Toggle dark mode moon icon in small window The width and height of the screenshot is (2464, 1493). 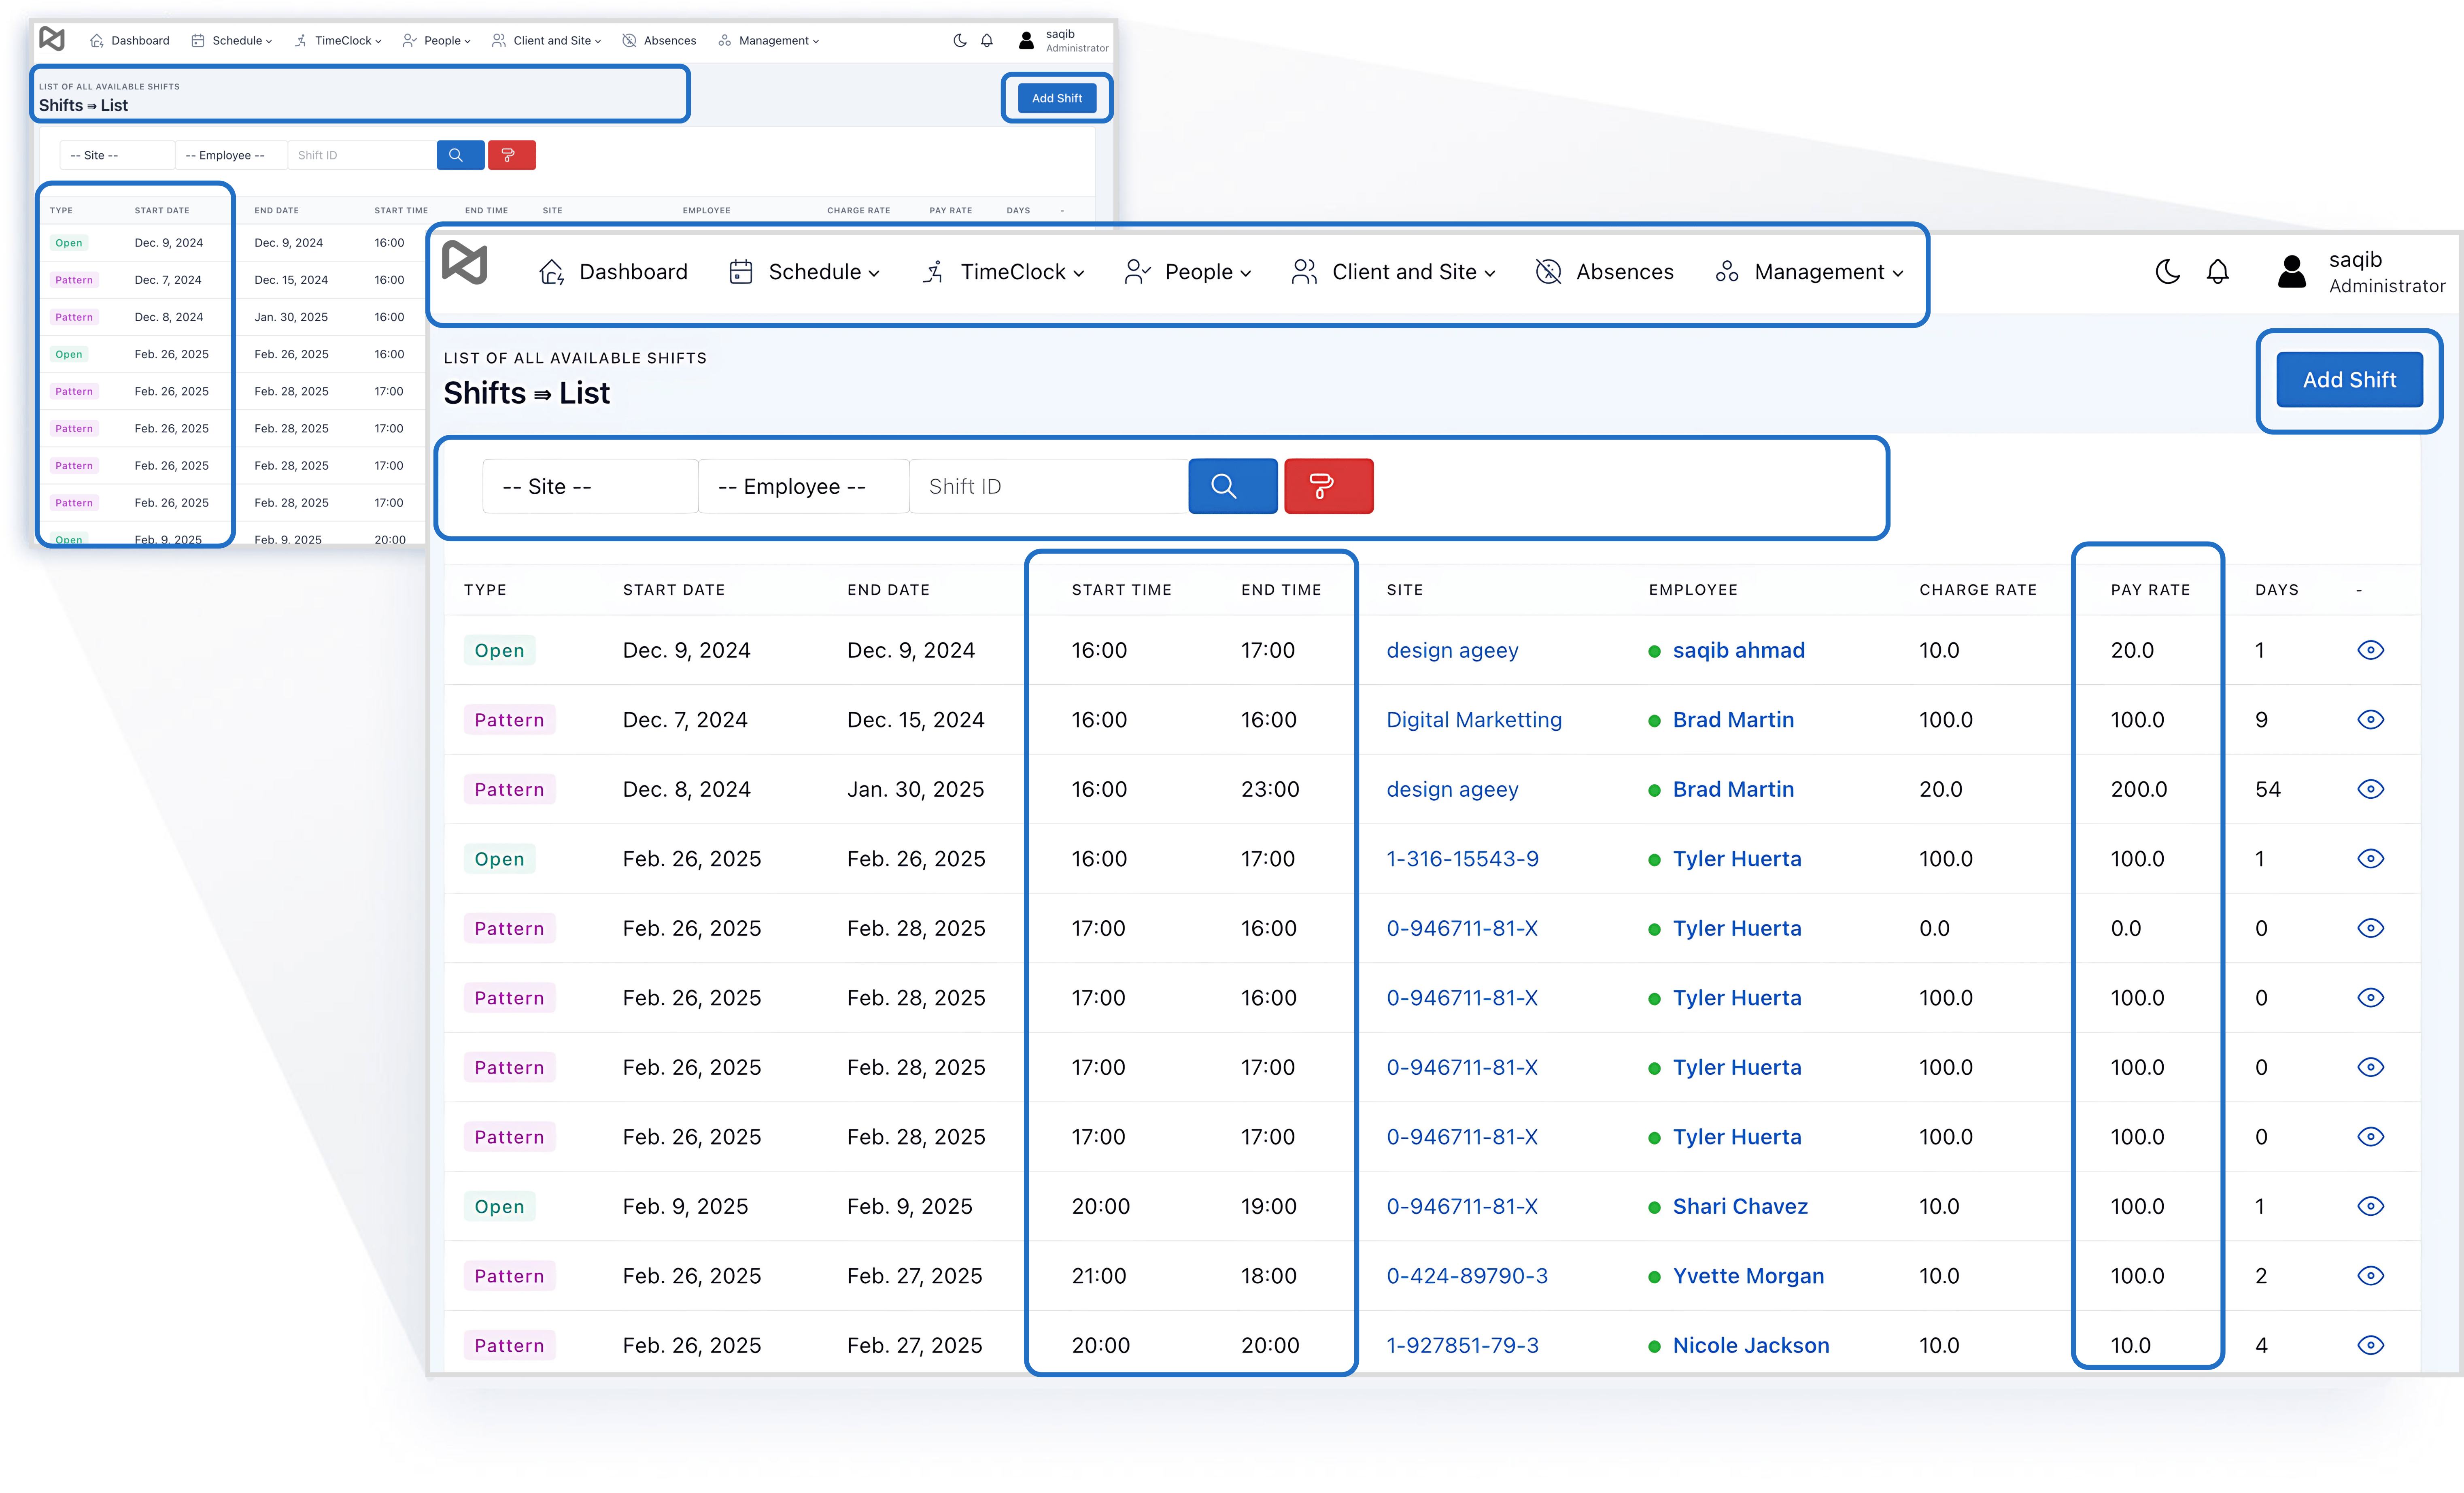[960, 40]
